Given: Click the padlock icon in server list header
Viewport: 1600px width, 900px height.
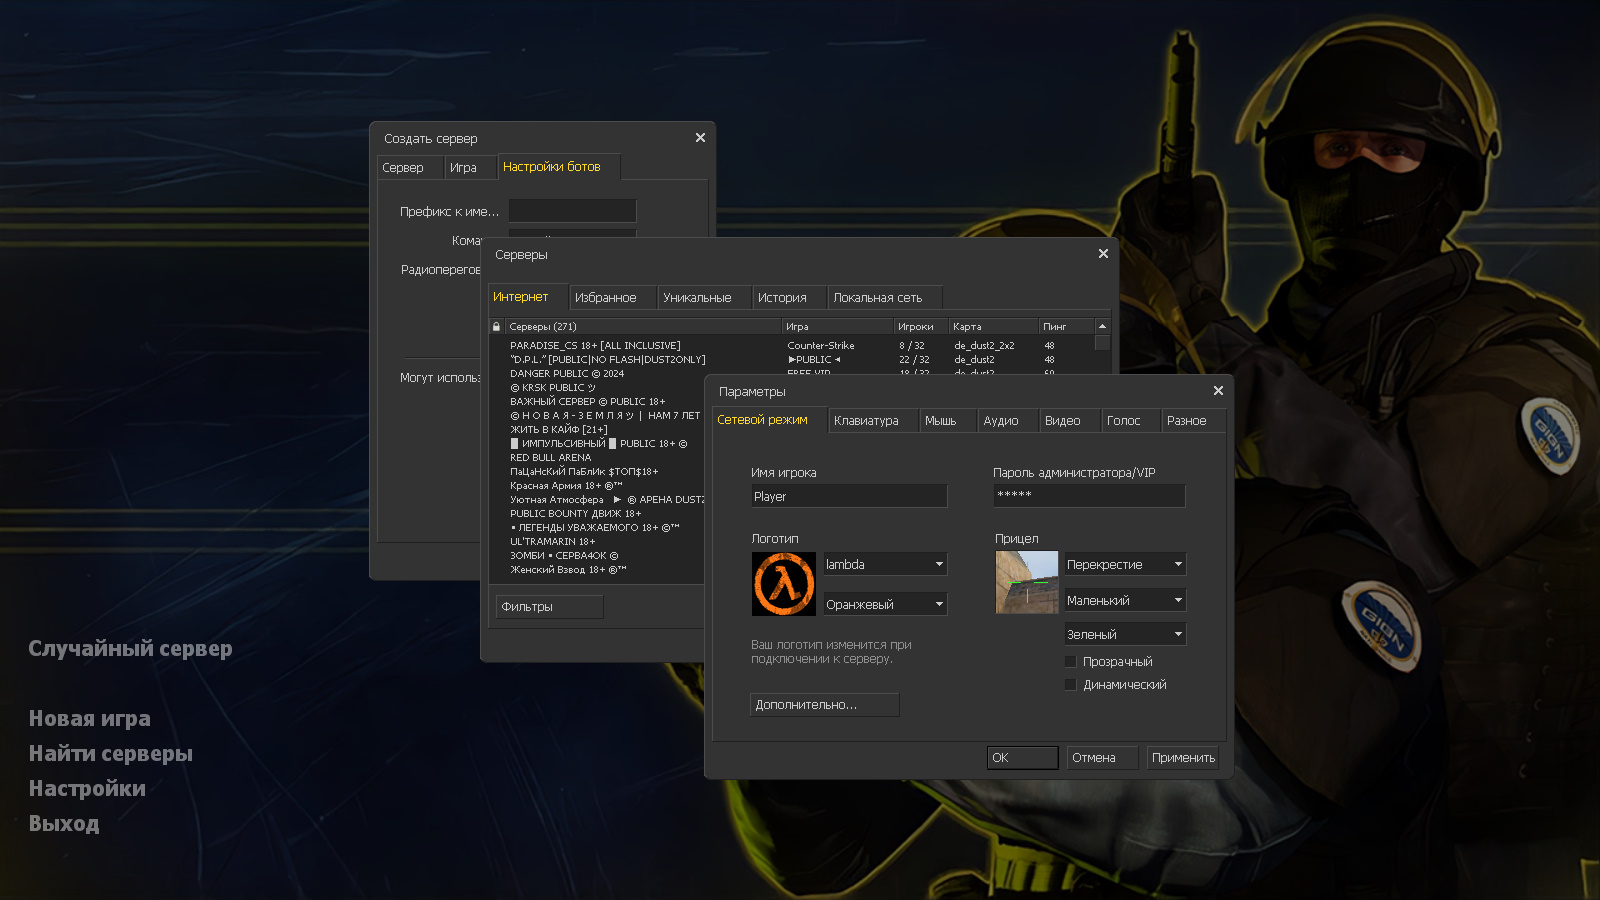Looking at the screenshot, I should coord(496,326).
